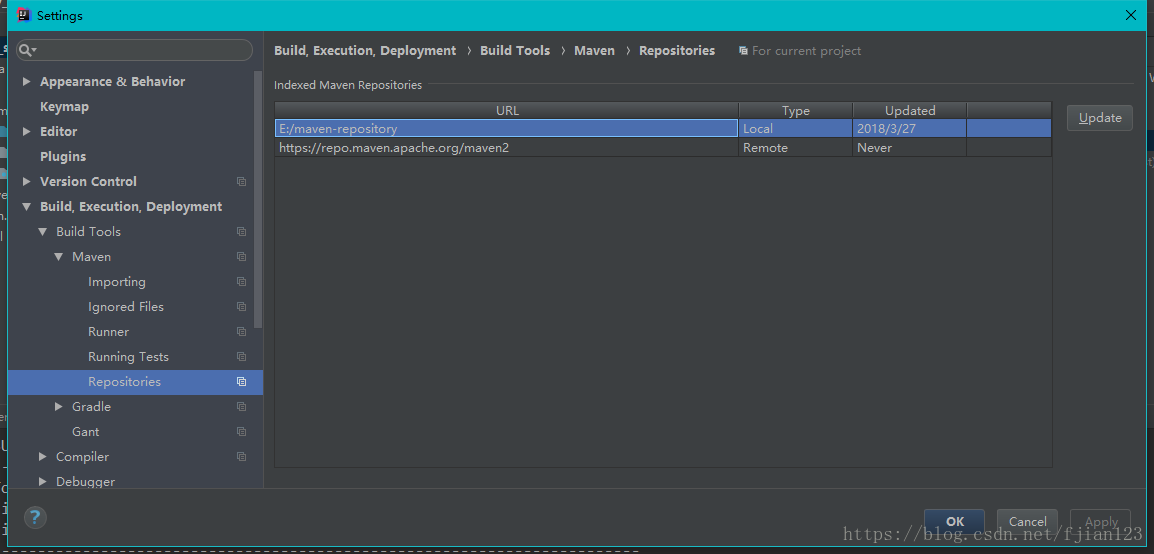Click the Local type cell

coord(796,129)
